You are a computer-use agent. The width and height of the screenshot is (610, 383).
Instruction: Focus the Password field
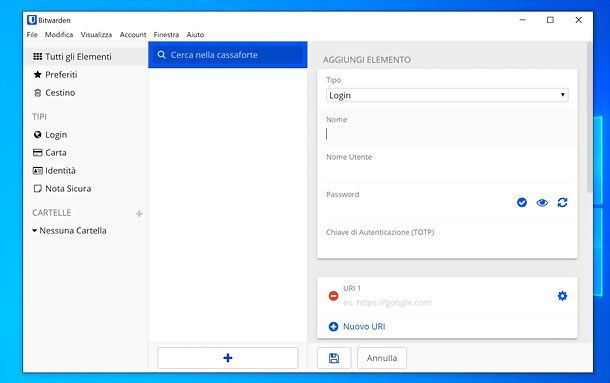click(x=418, y=208)
